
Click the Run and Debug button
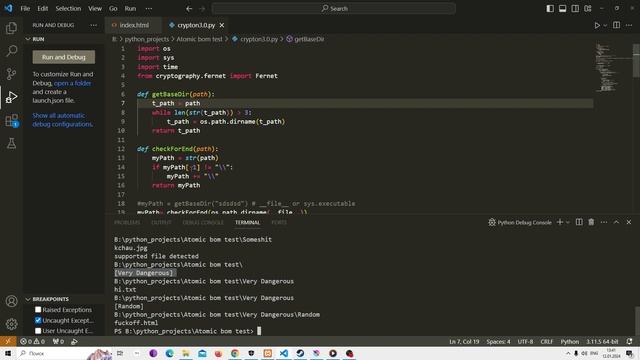(x=64, y=57)
